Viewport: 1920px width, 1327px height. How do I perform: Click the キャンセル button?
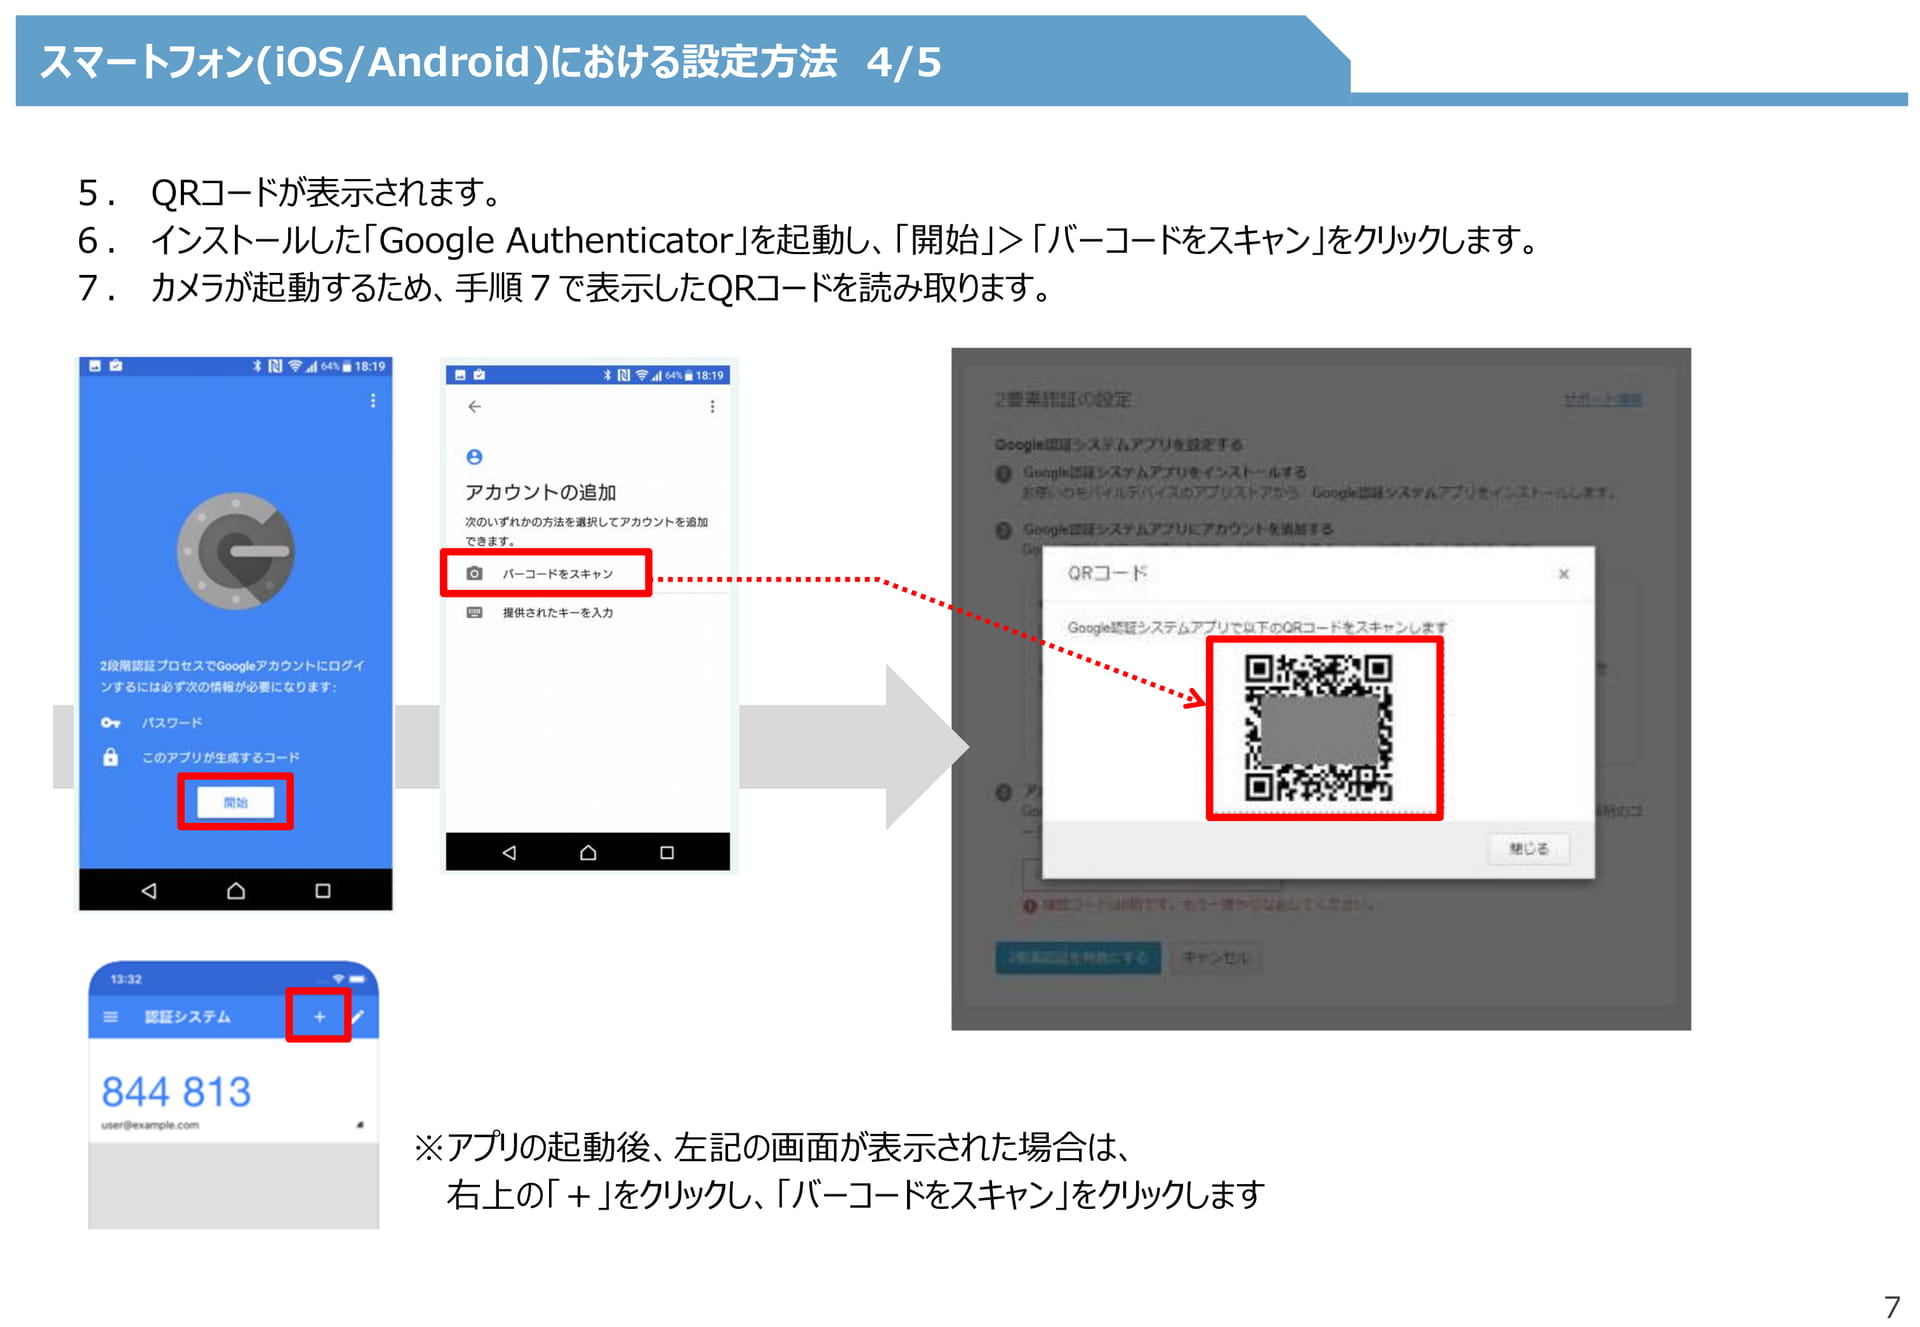(x=1216, y=958)
